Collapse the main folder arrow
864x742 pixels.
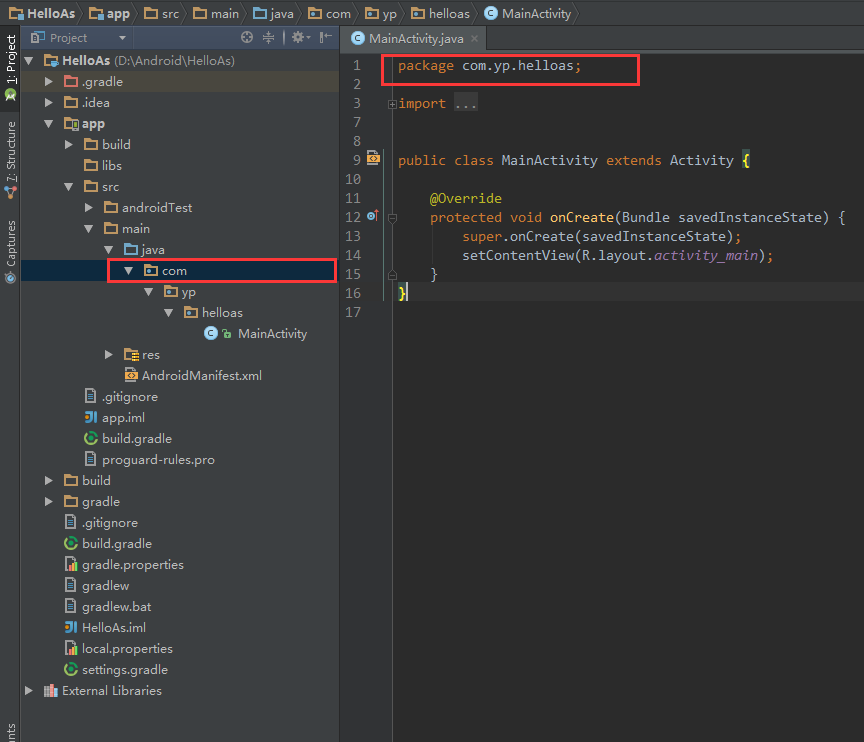coord(89,229)
